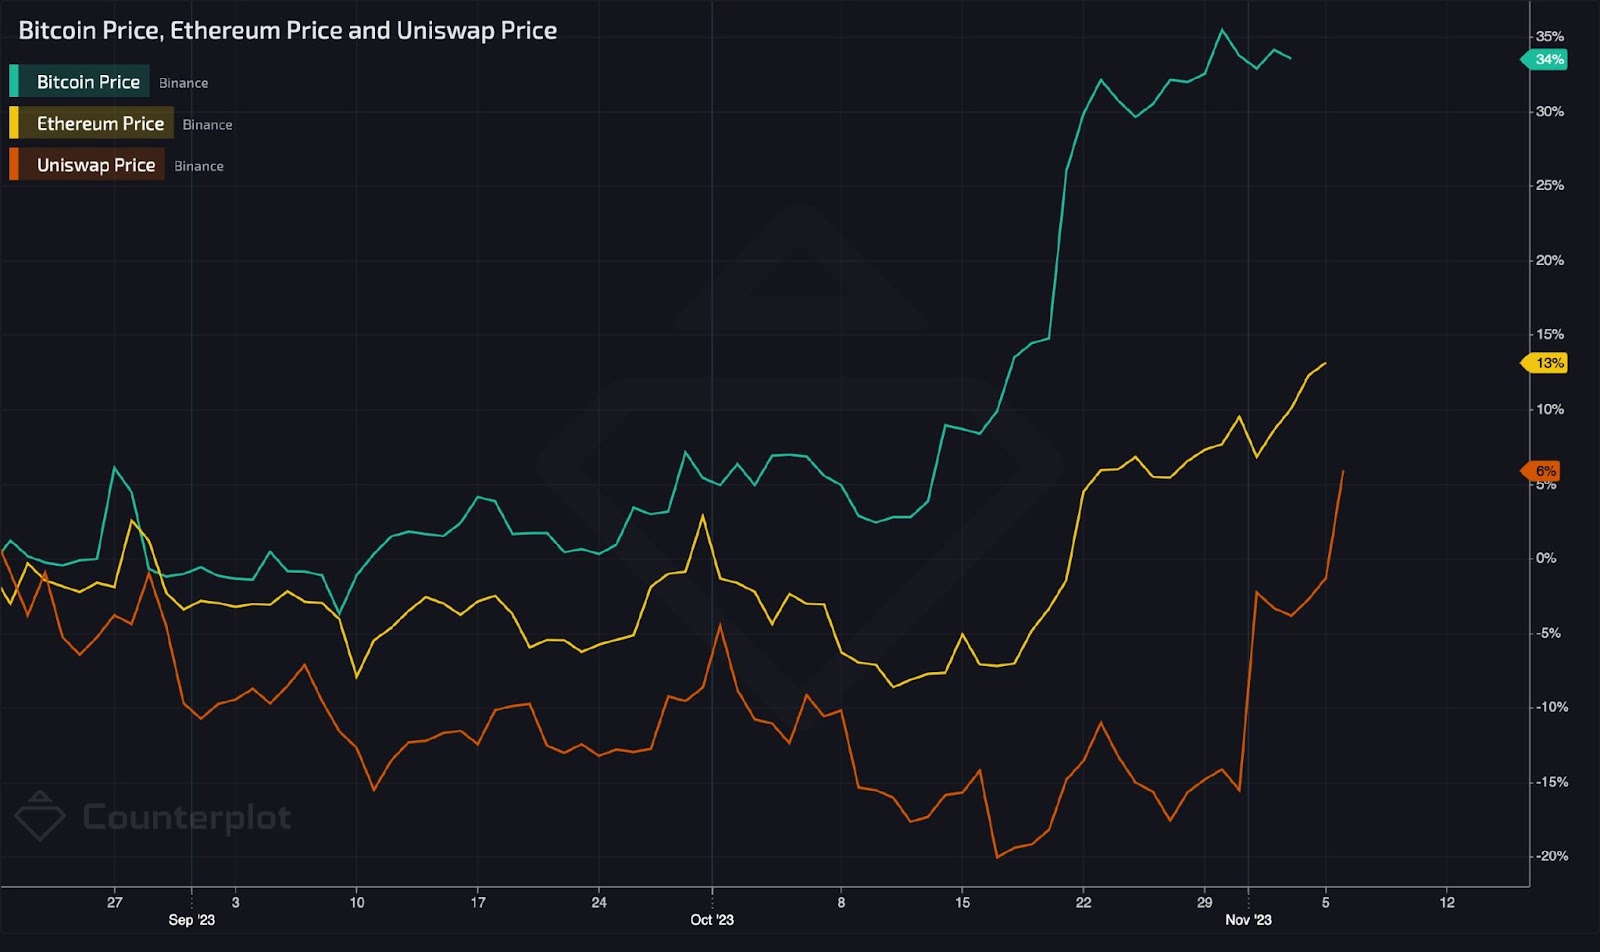Click the green 34% Bitcoin value tag
The image size is (1600, 952).
click(1544, 60)
